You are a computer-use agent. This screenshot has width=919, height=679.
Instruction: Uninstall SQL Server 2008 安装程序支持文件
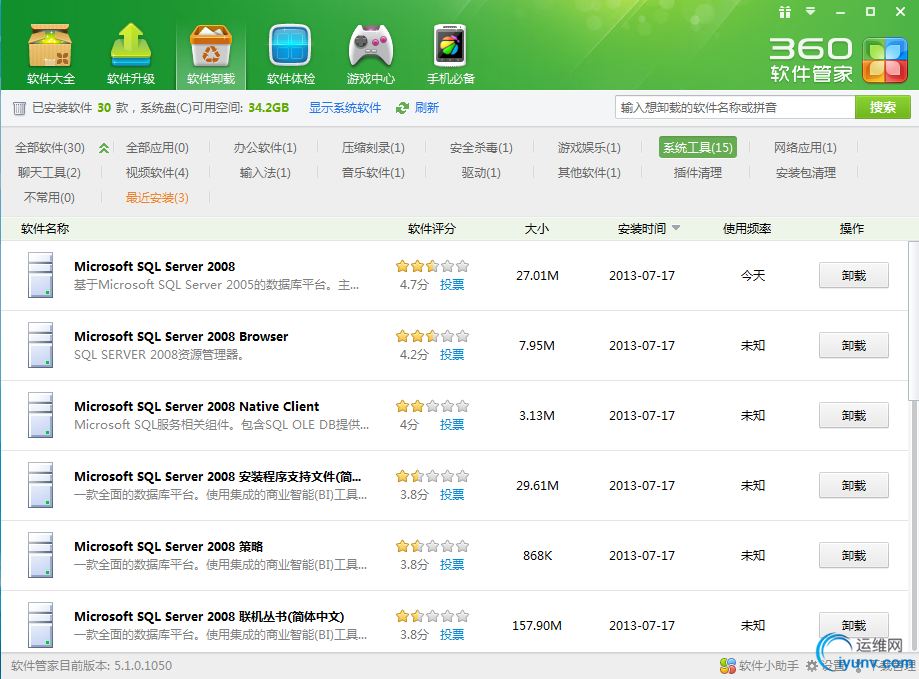(853, 485)
